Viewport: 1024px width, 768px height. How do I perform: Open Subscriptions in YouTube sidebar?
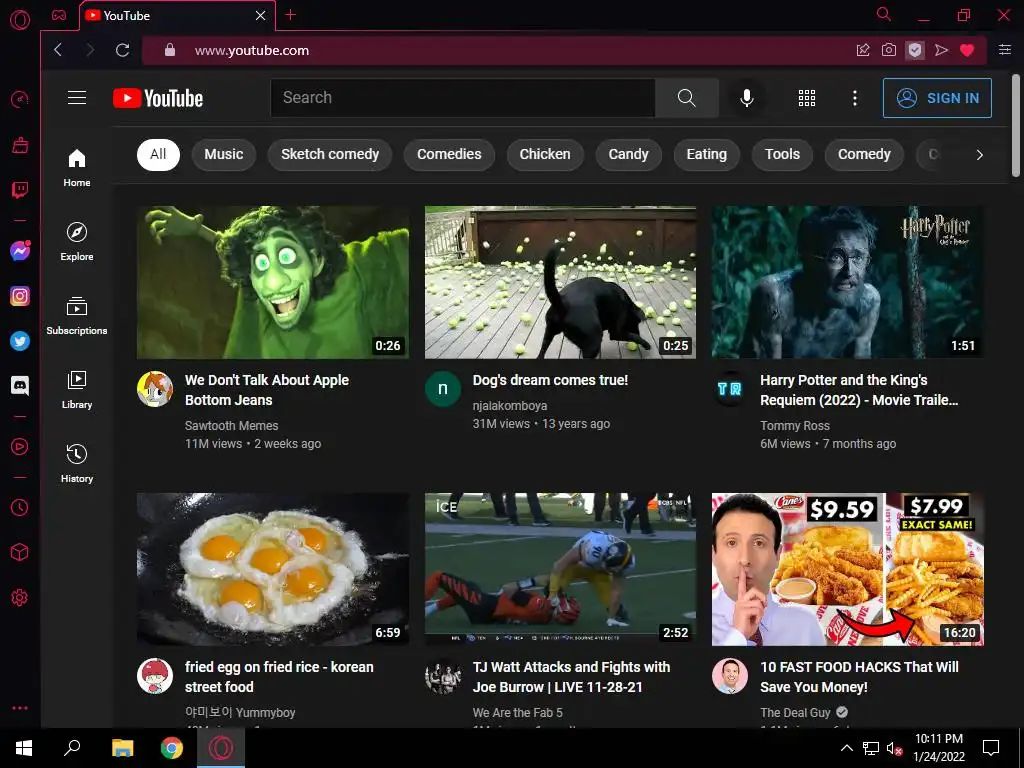point(77,316)
